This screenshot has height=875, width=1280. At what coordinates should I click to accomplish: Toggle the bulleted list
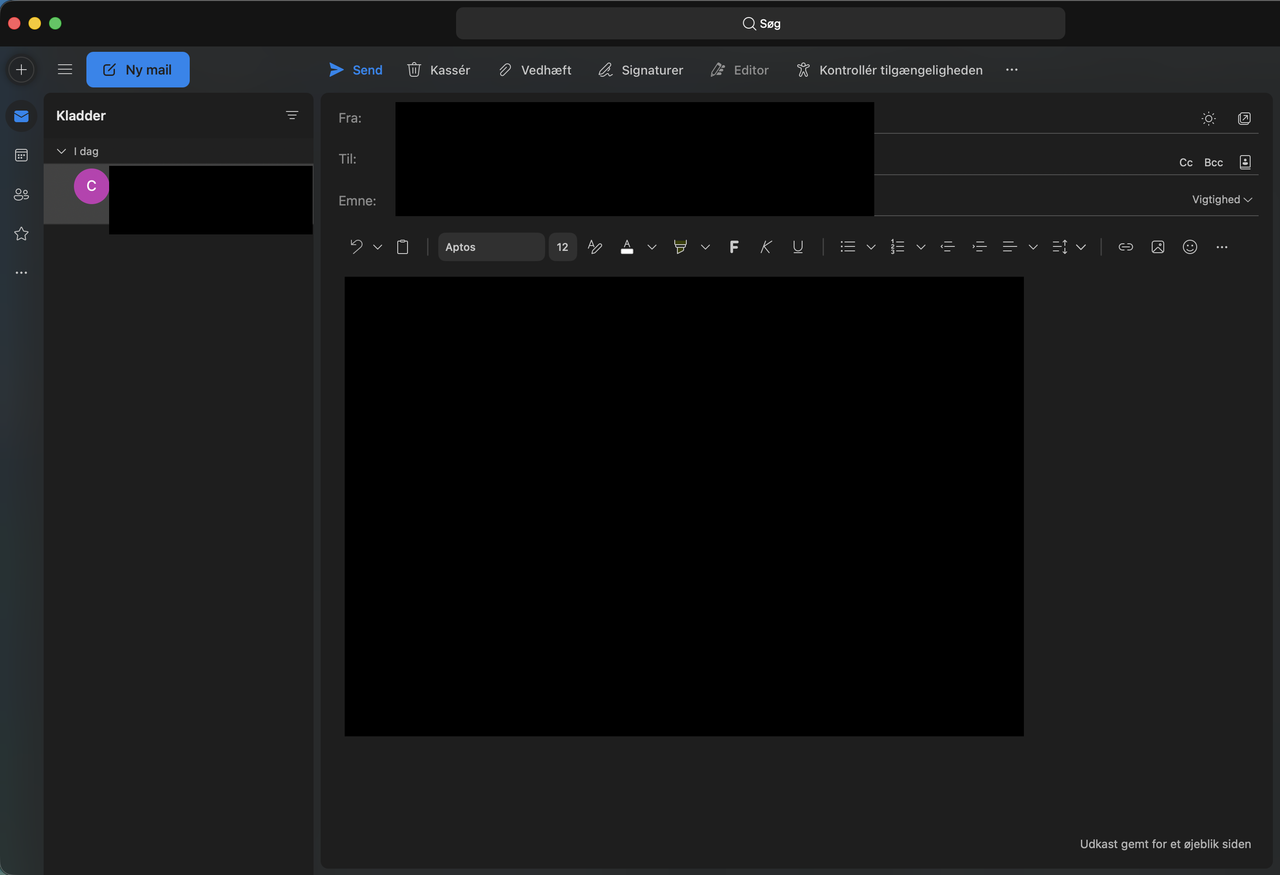848,247
